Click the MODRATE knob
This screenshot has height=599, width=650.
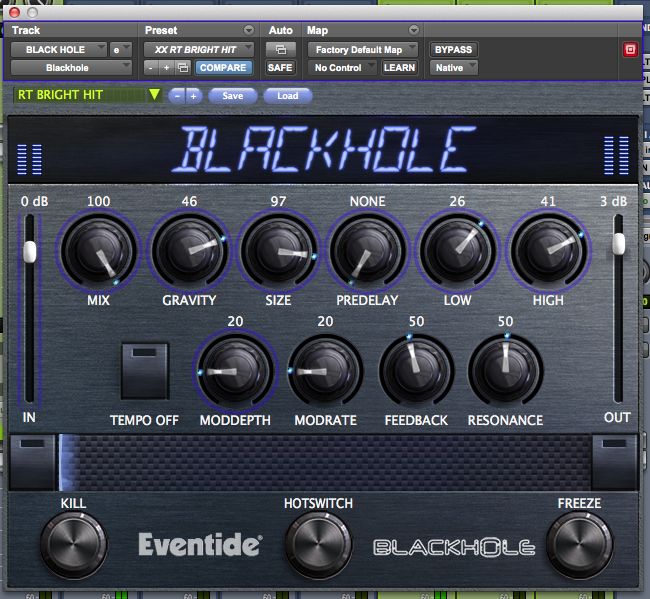325,371
